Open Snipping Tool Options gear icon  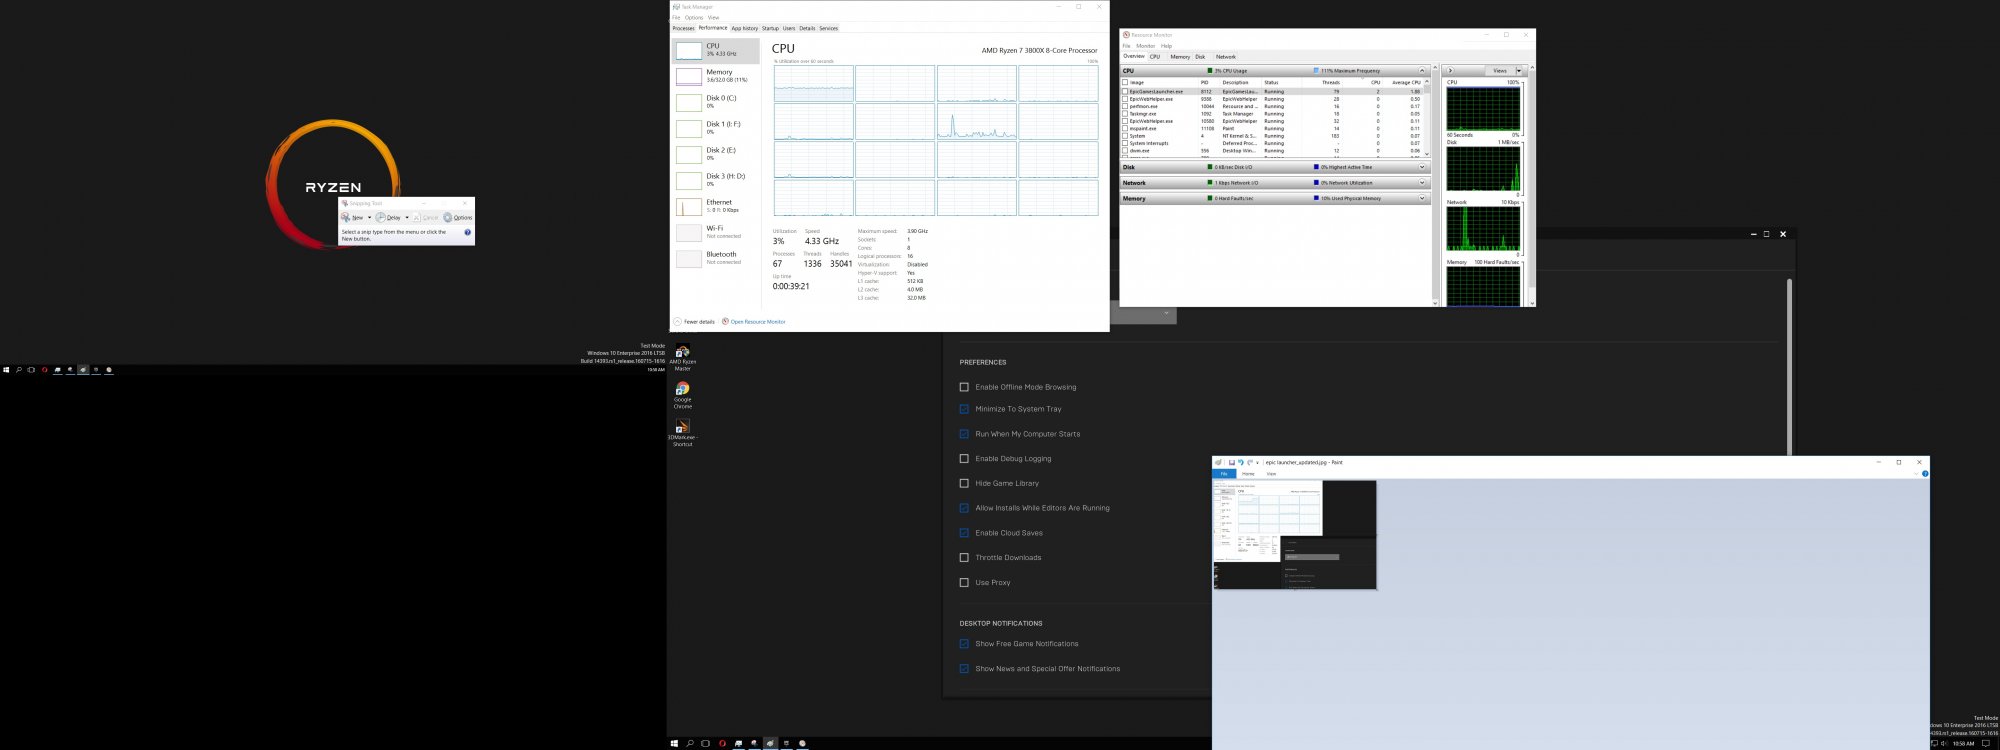point(448,217)
